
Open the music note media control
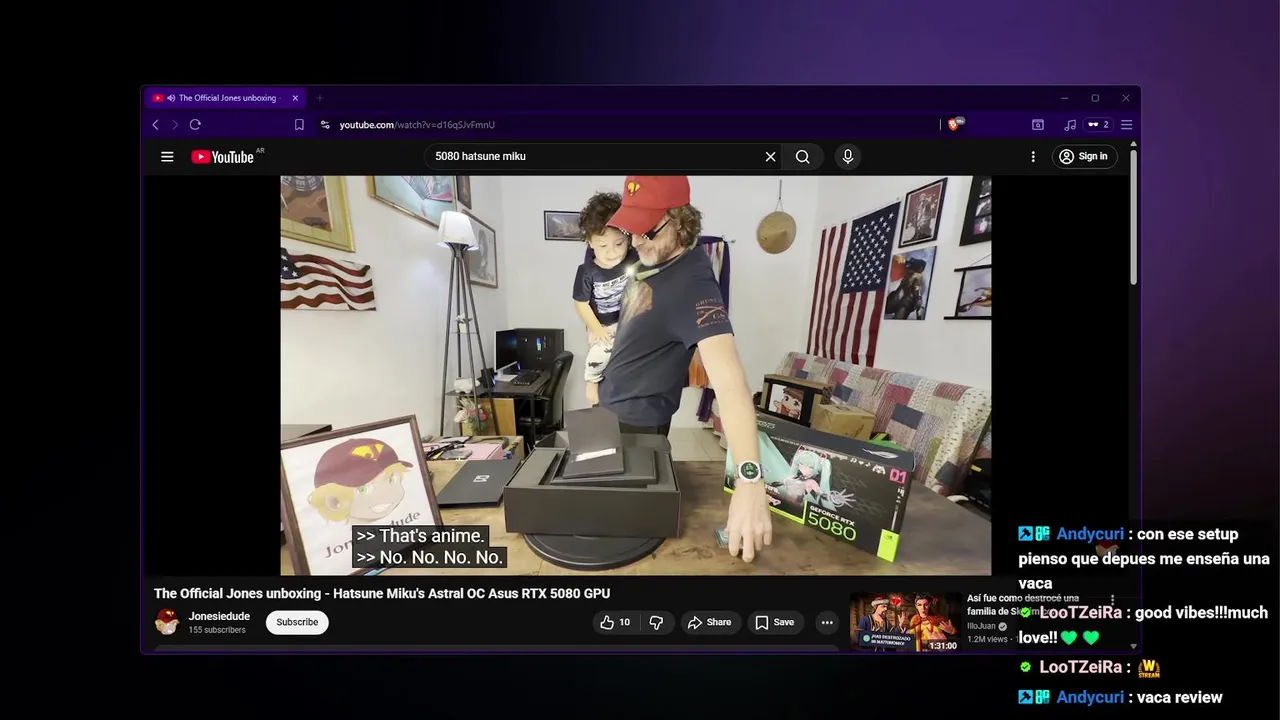click(1070, 125)
